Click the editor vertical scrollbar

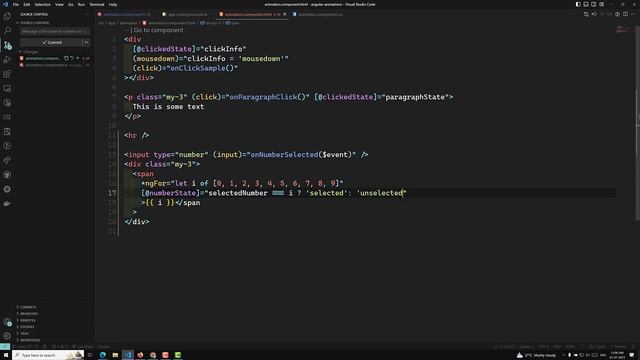click(x=638, y=122)
